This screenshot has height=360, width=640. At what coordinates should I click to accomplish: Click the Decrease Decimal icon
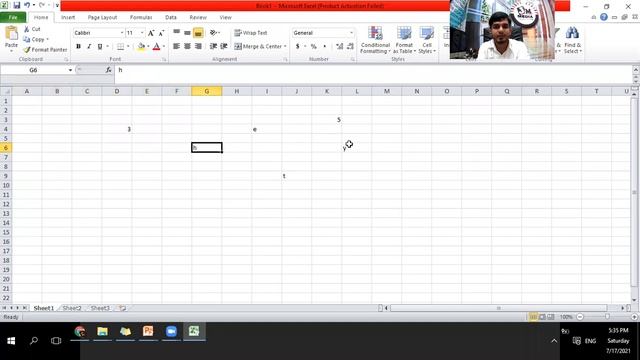[350, 47]
